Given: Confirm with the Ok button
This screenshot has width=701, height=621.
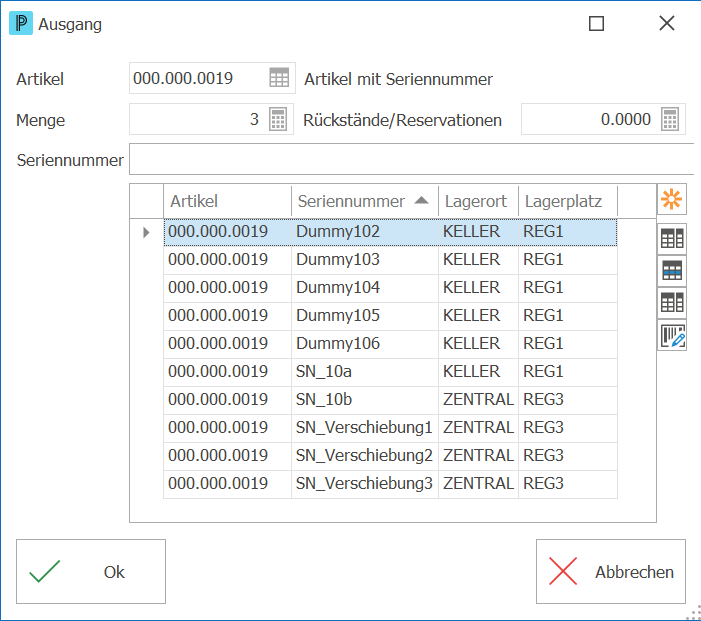Looking at the screenshot, I should point(91,571).
